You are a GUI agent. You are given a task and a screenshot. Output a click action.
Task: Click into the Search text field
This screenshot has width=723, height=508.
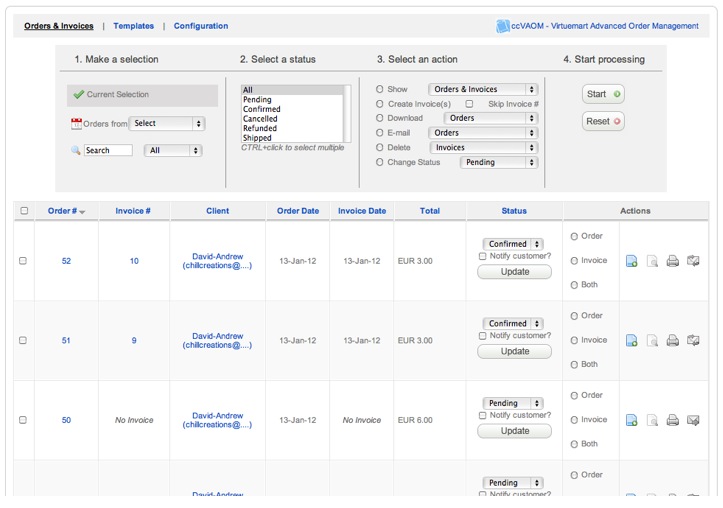[x=107, y=151]
